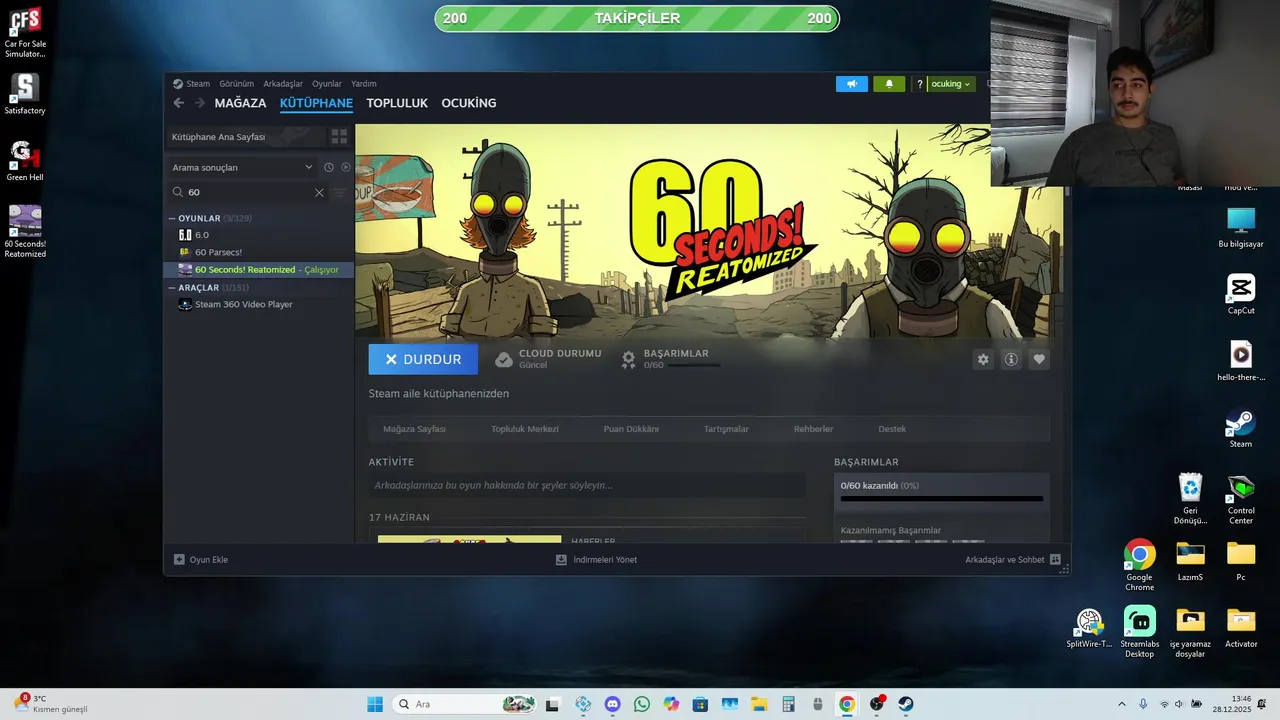This screenshot has height=720, width=1280.
Task: Open Google Chrome desktop icon
Action: [1140, 565]
